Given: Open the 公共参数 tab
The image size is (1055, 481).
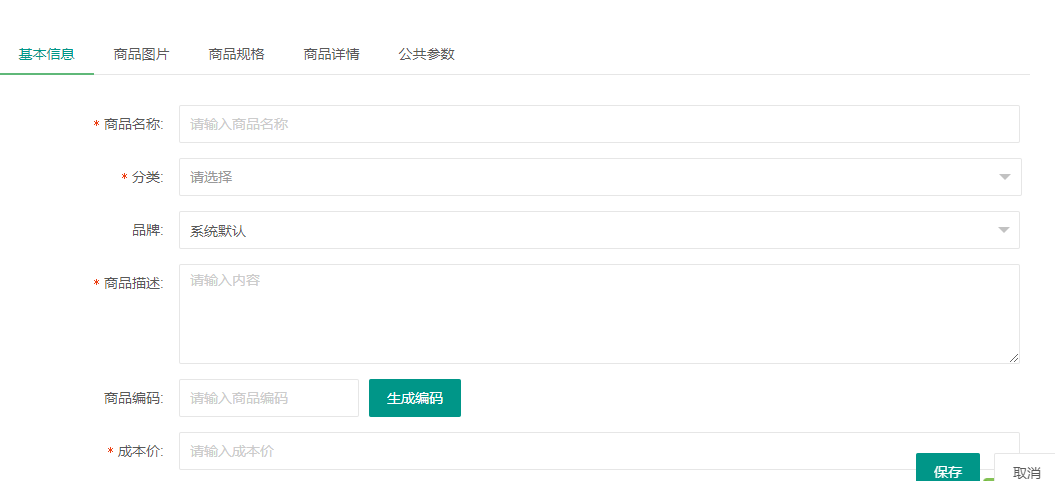Looking at the screenshot, I should point(427,54).
